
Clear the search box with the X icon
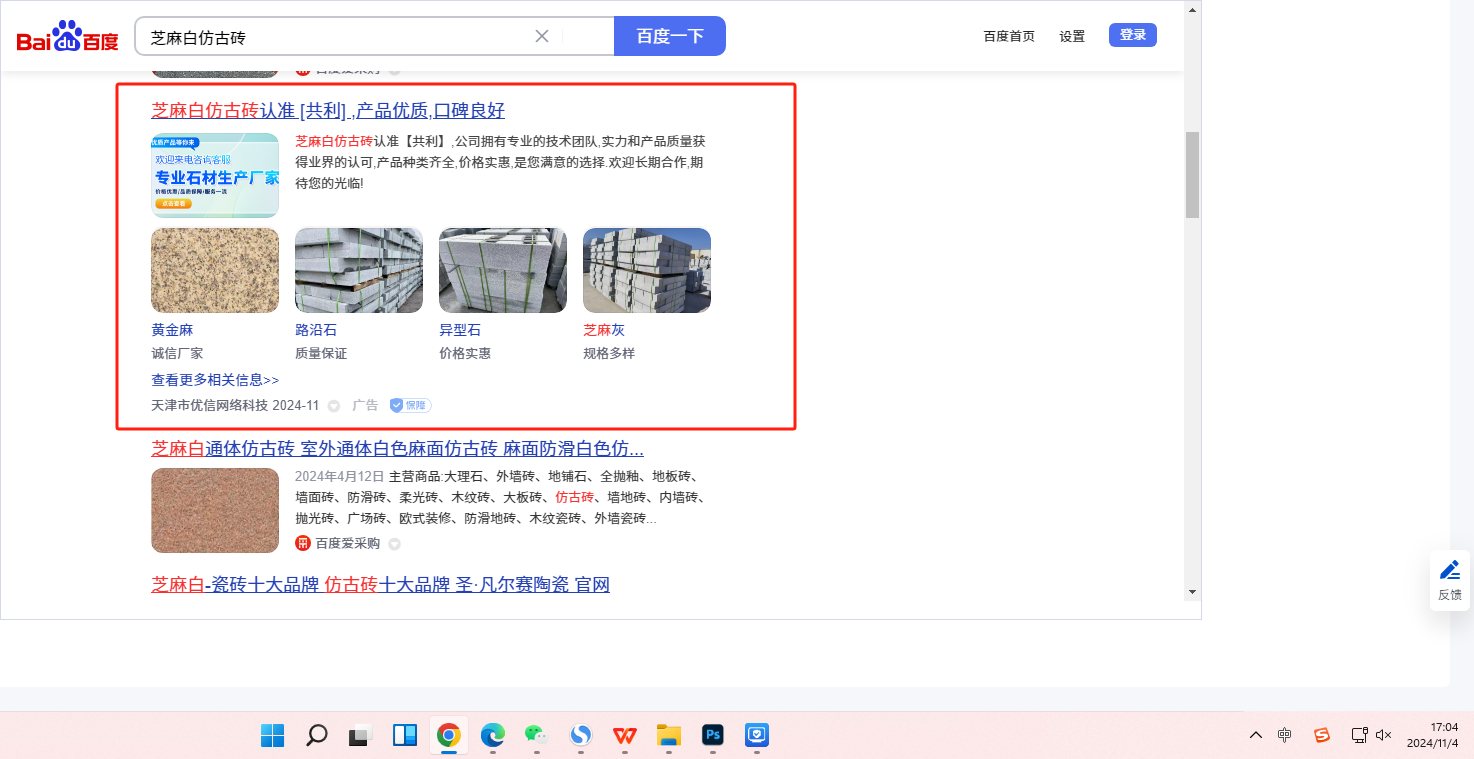click(542, 36)
